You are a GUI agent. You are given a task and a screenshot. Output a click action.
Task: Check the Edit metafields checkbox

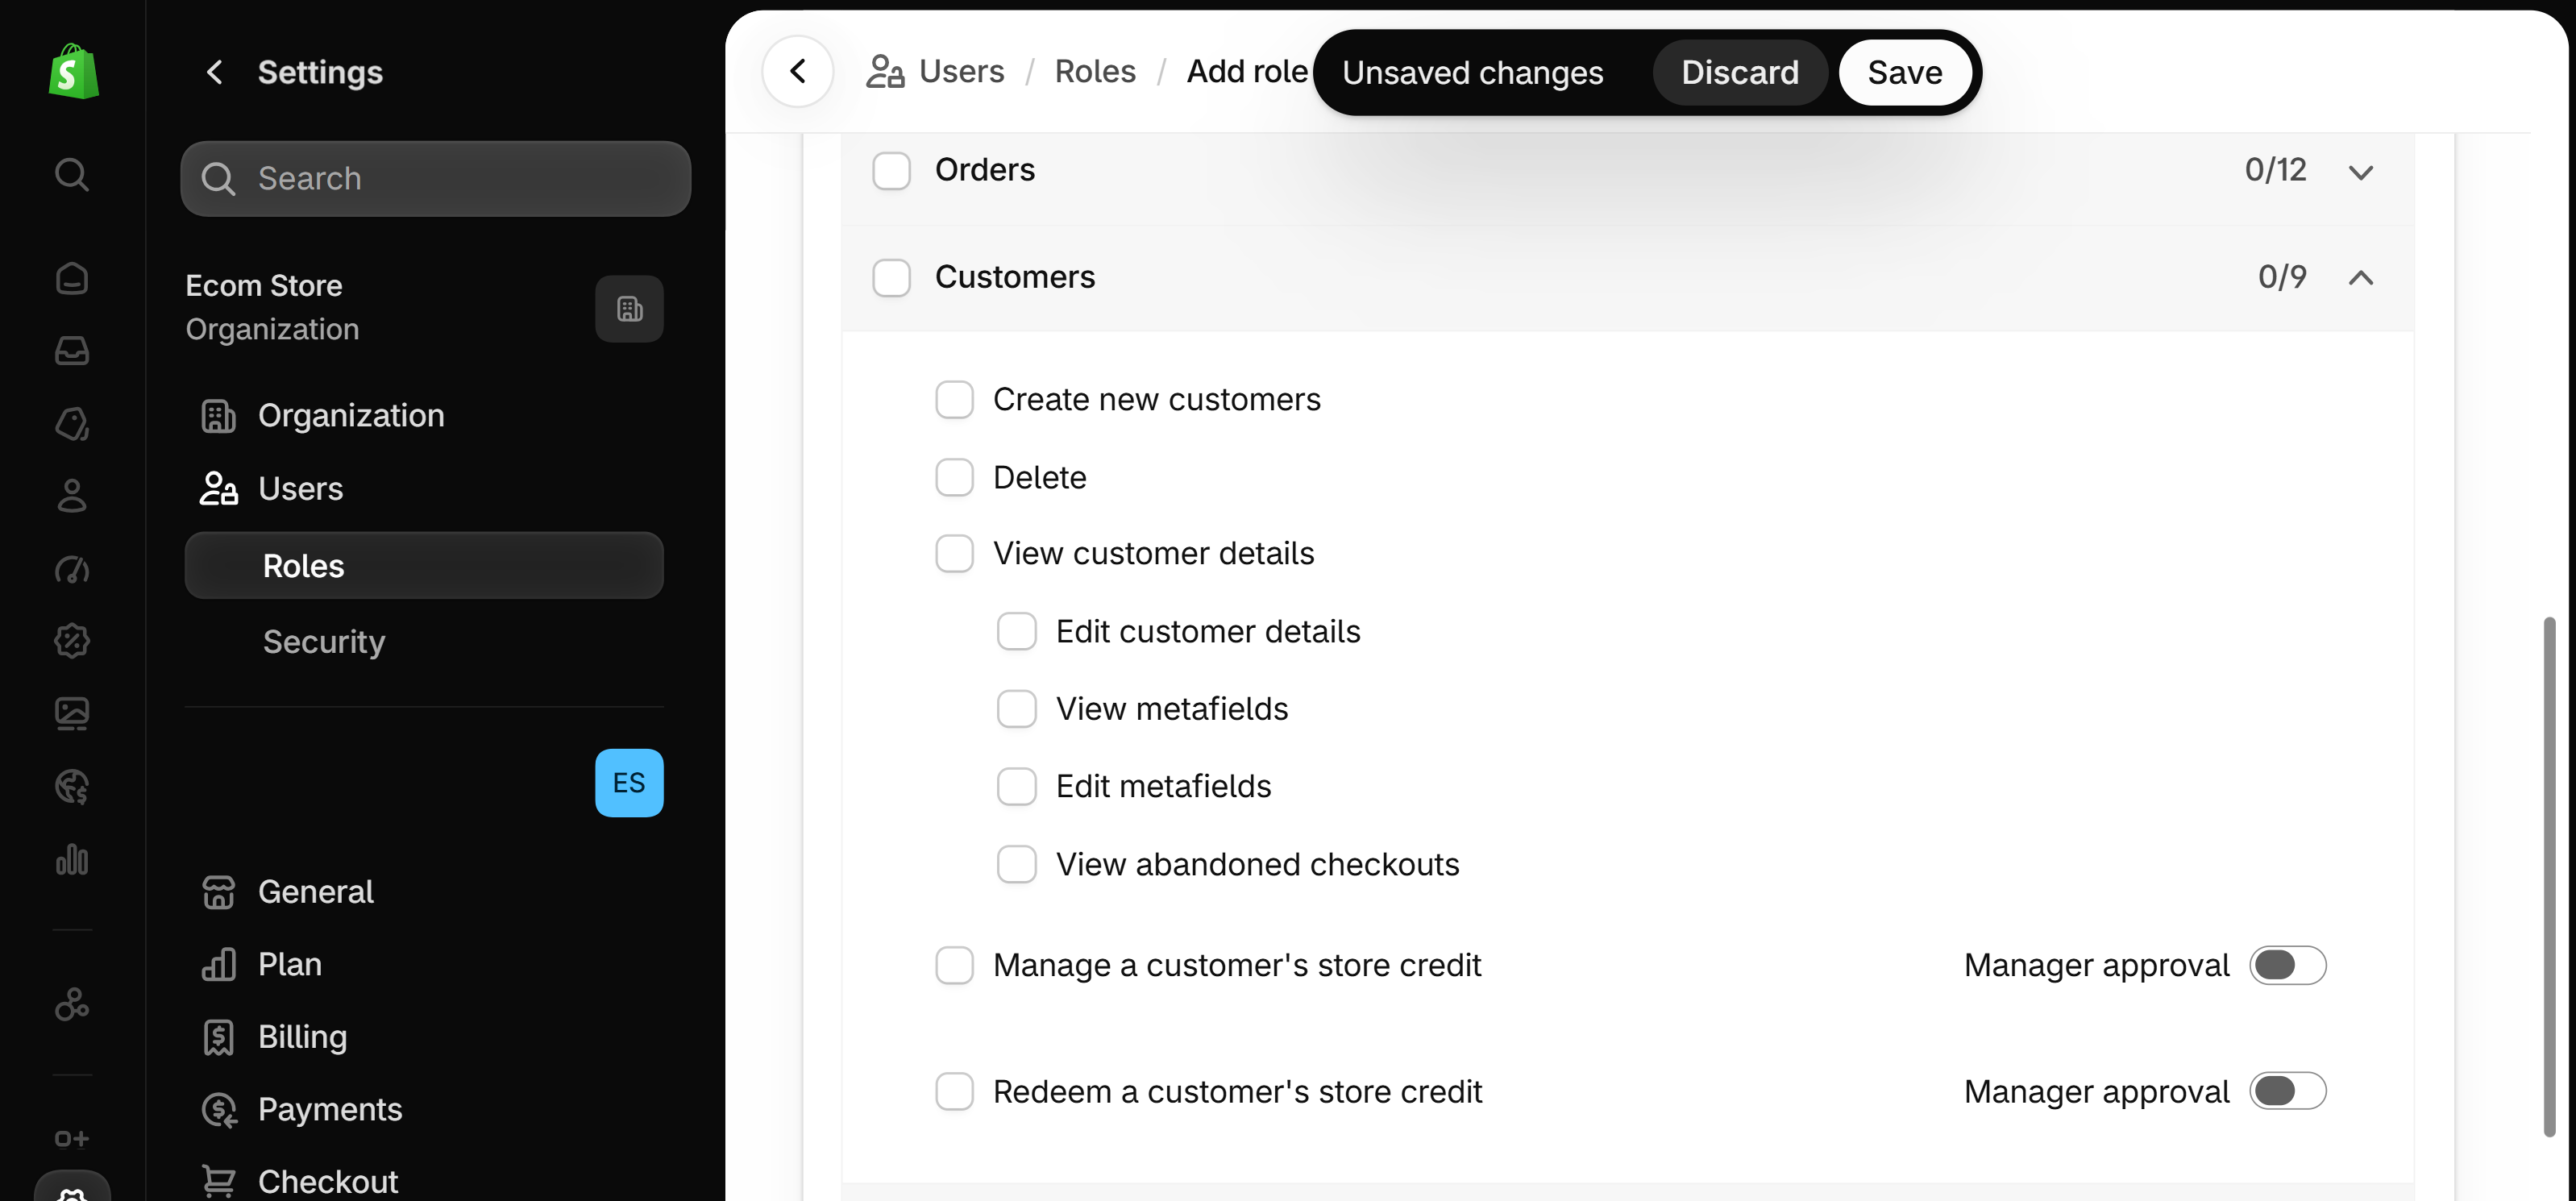1016,787
